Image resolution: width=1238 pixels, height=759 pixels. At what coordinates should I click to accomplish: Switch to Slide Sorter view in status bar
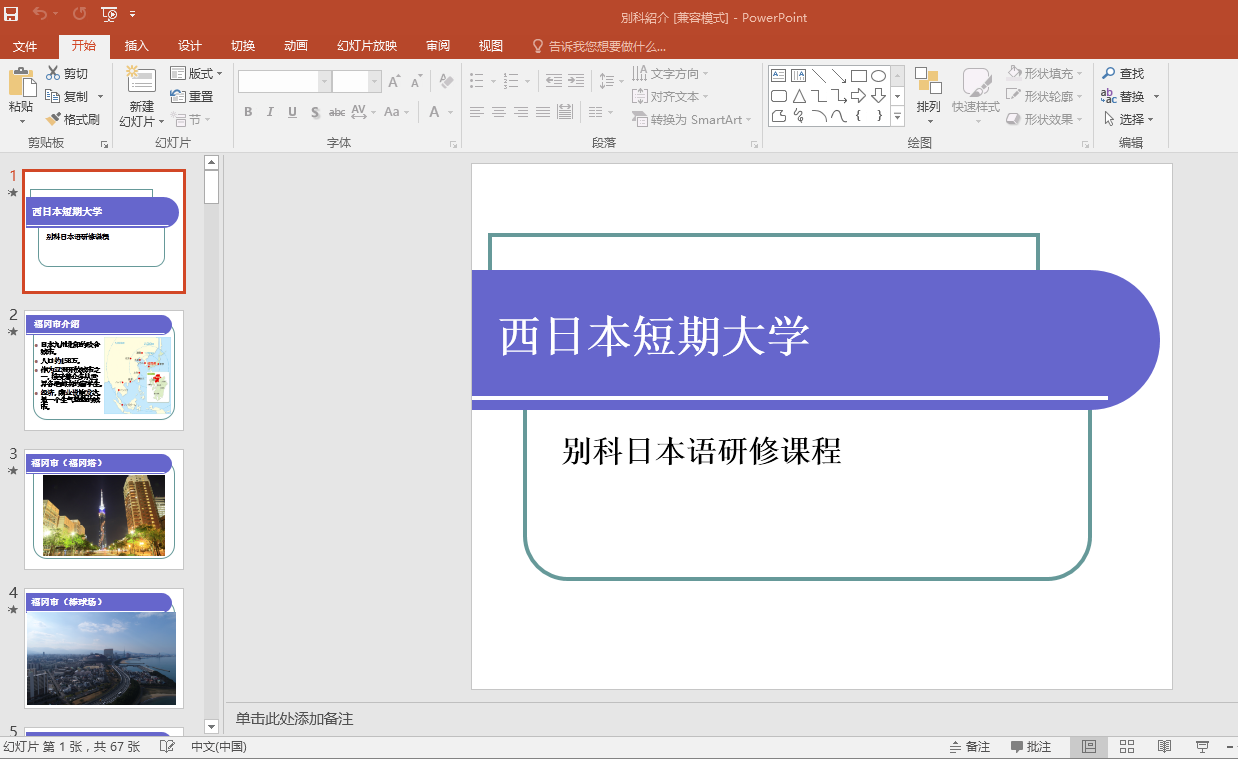[x=1126, y=747]
